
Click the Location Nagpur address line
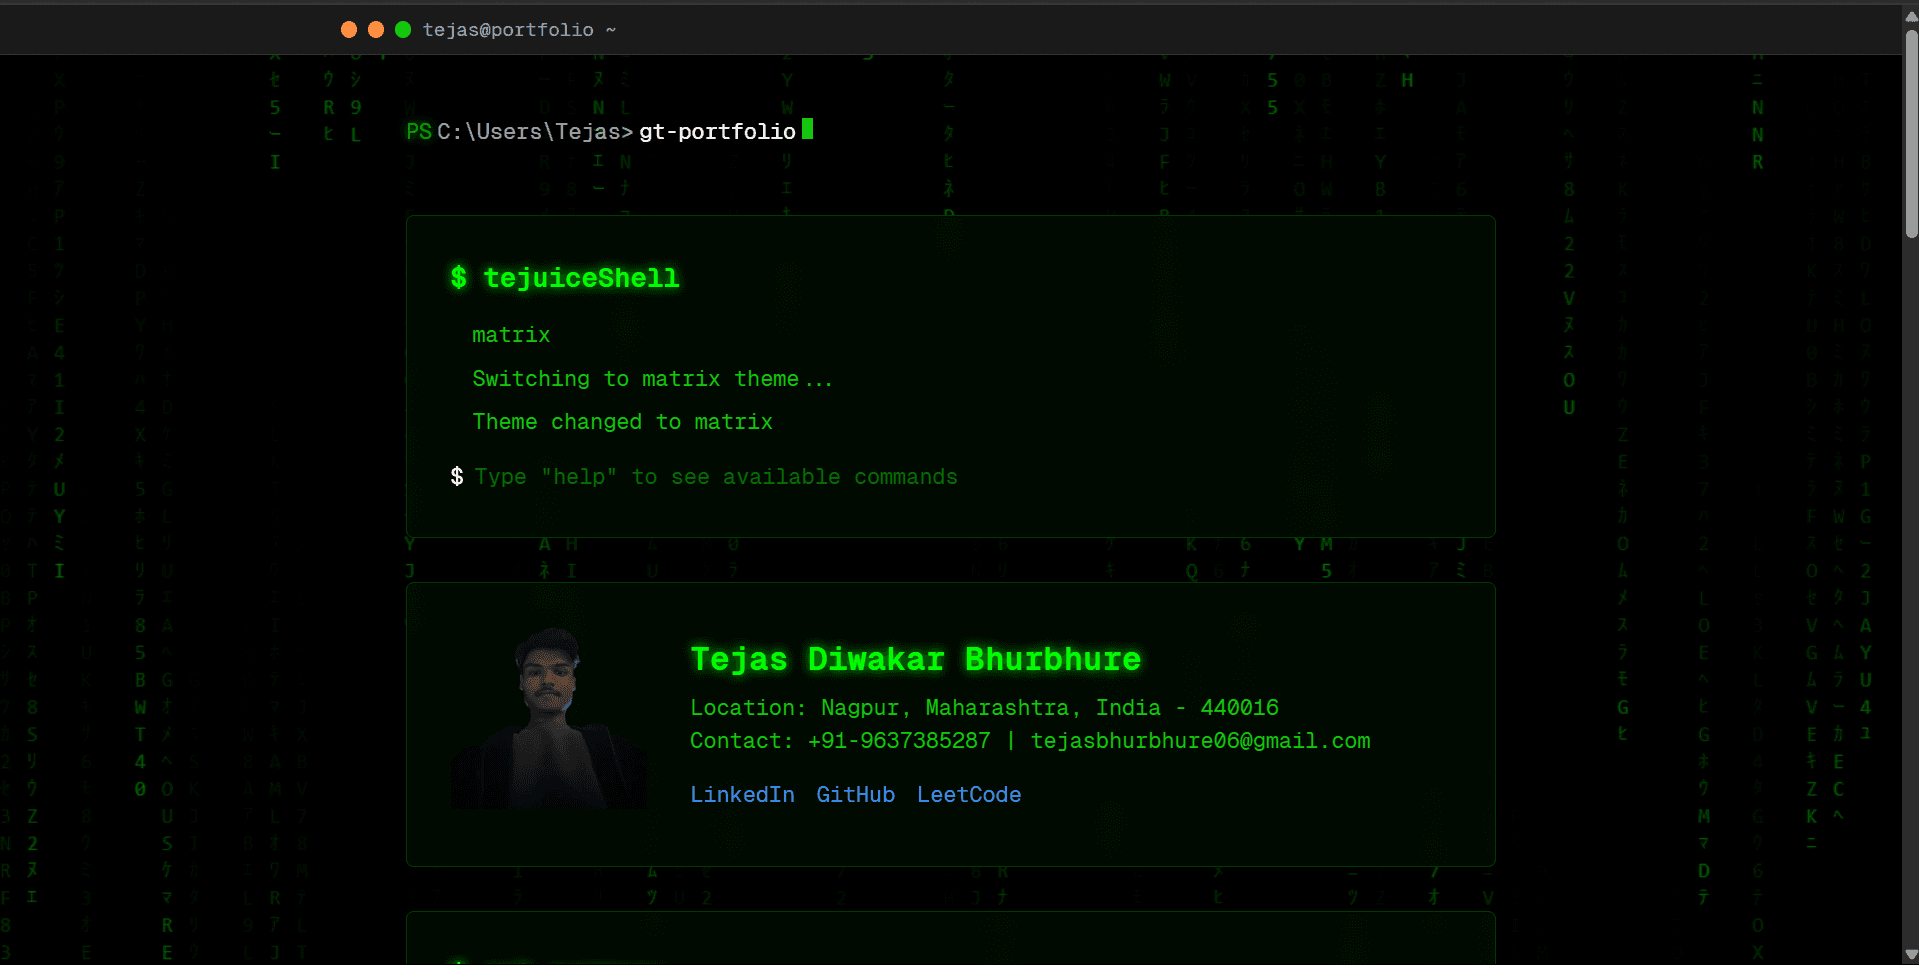[984, 708]
